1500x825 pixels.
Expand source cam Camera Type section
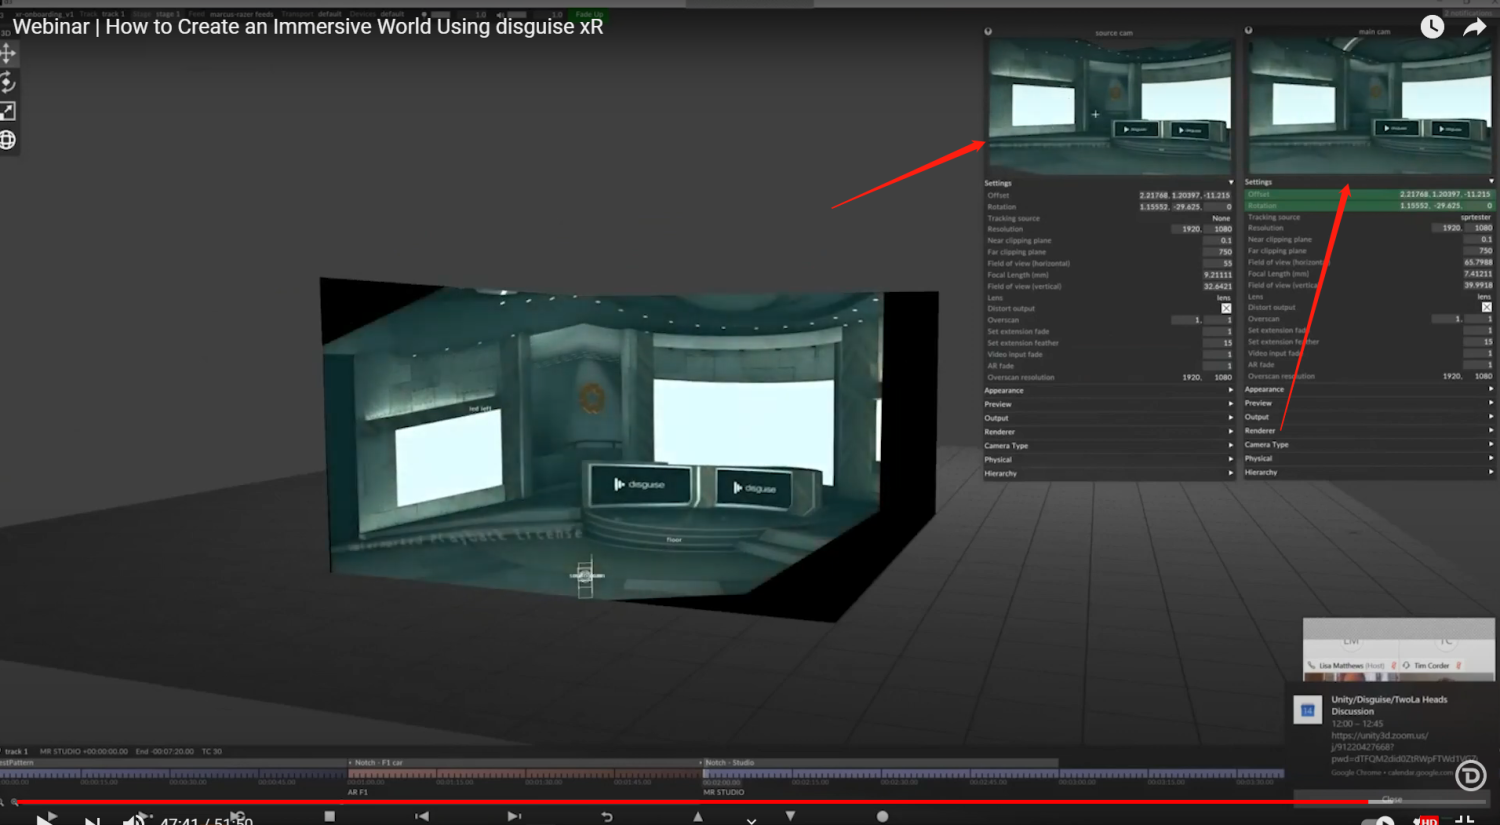[1109, 445]
